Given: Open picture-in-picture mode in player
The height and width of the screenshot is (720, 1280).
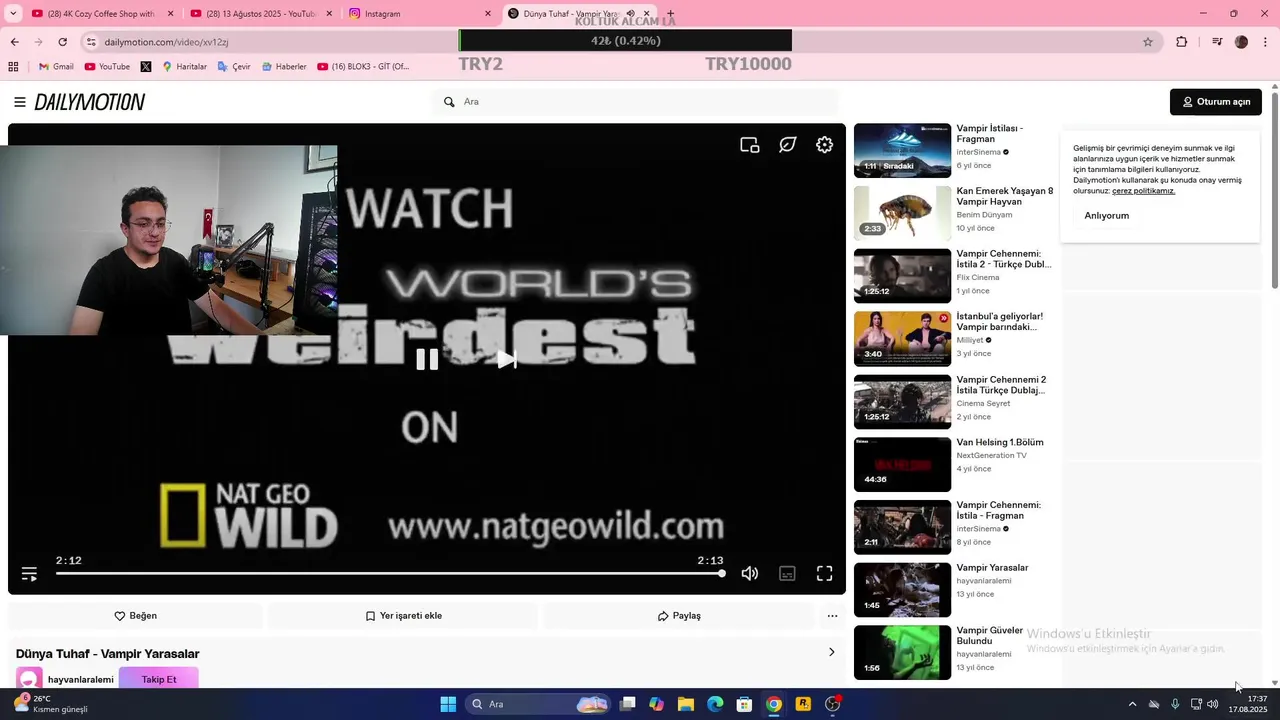Looking at the screenshot, I should pyautogui.click(x=750, y=145).
